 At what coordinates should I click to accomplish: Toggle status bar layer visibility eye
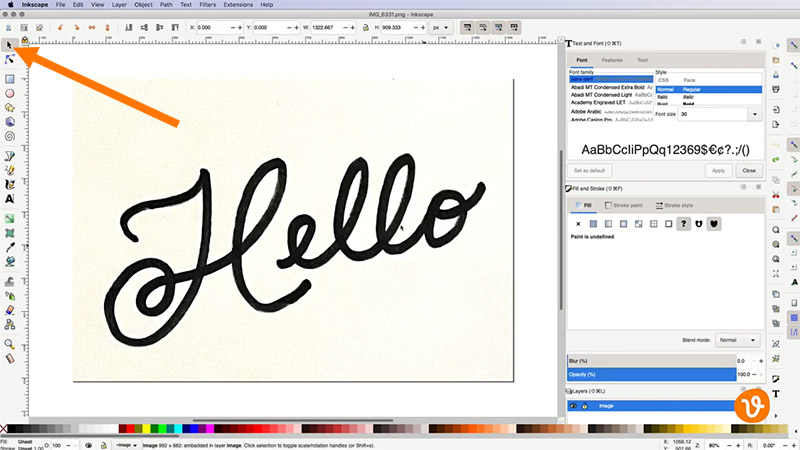pos(88,445)
